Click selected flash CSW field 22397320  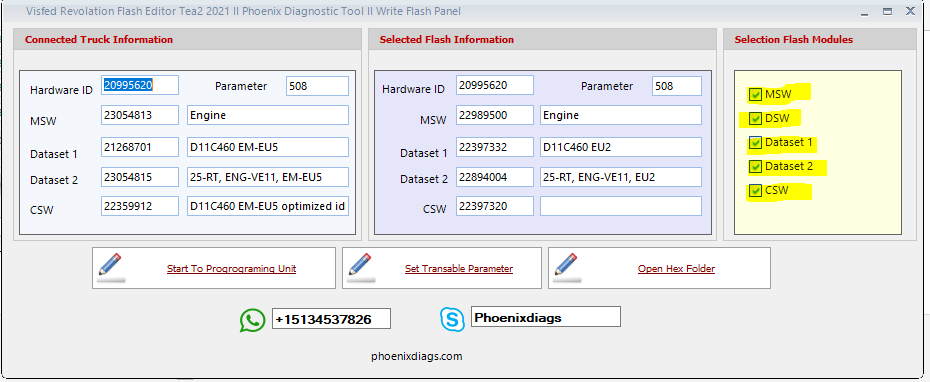point(495,206)
